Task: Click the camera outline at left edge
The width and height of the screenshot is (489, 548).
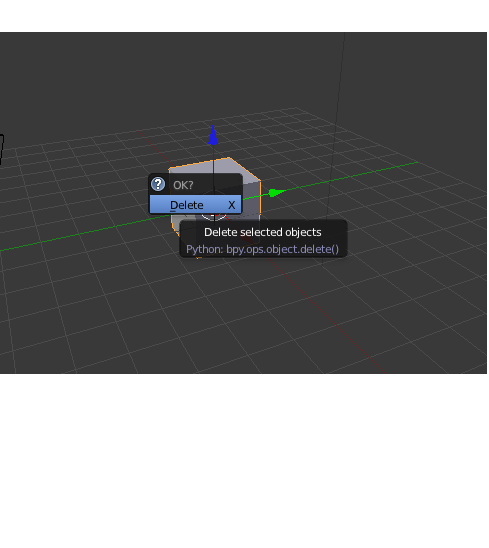Action: (2, 149)
